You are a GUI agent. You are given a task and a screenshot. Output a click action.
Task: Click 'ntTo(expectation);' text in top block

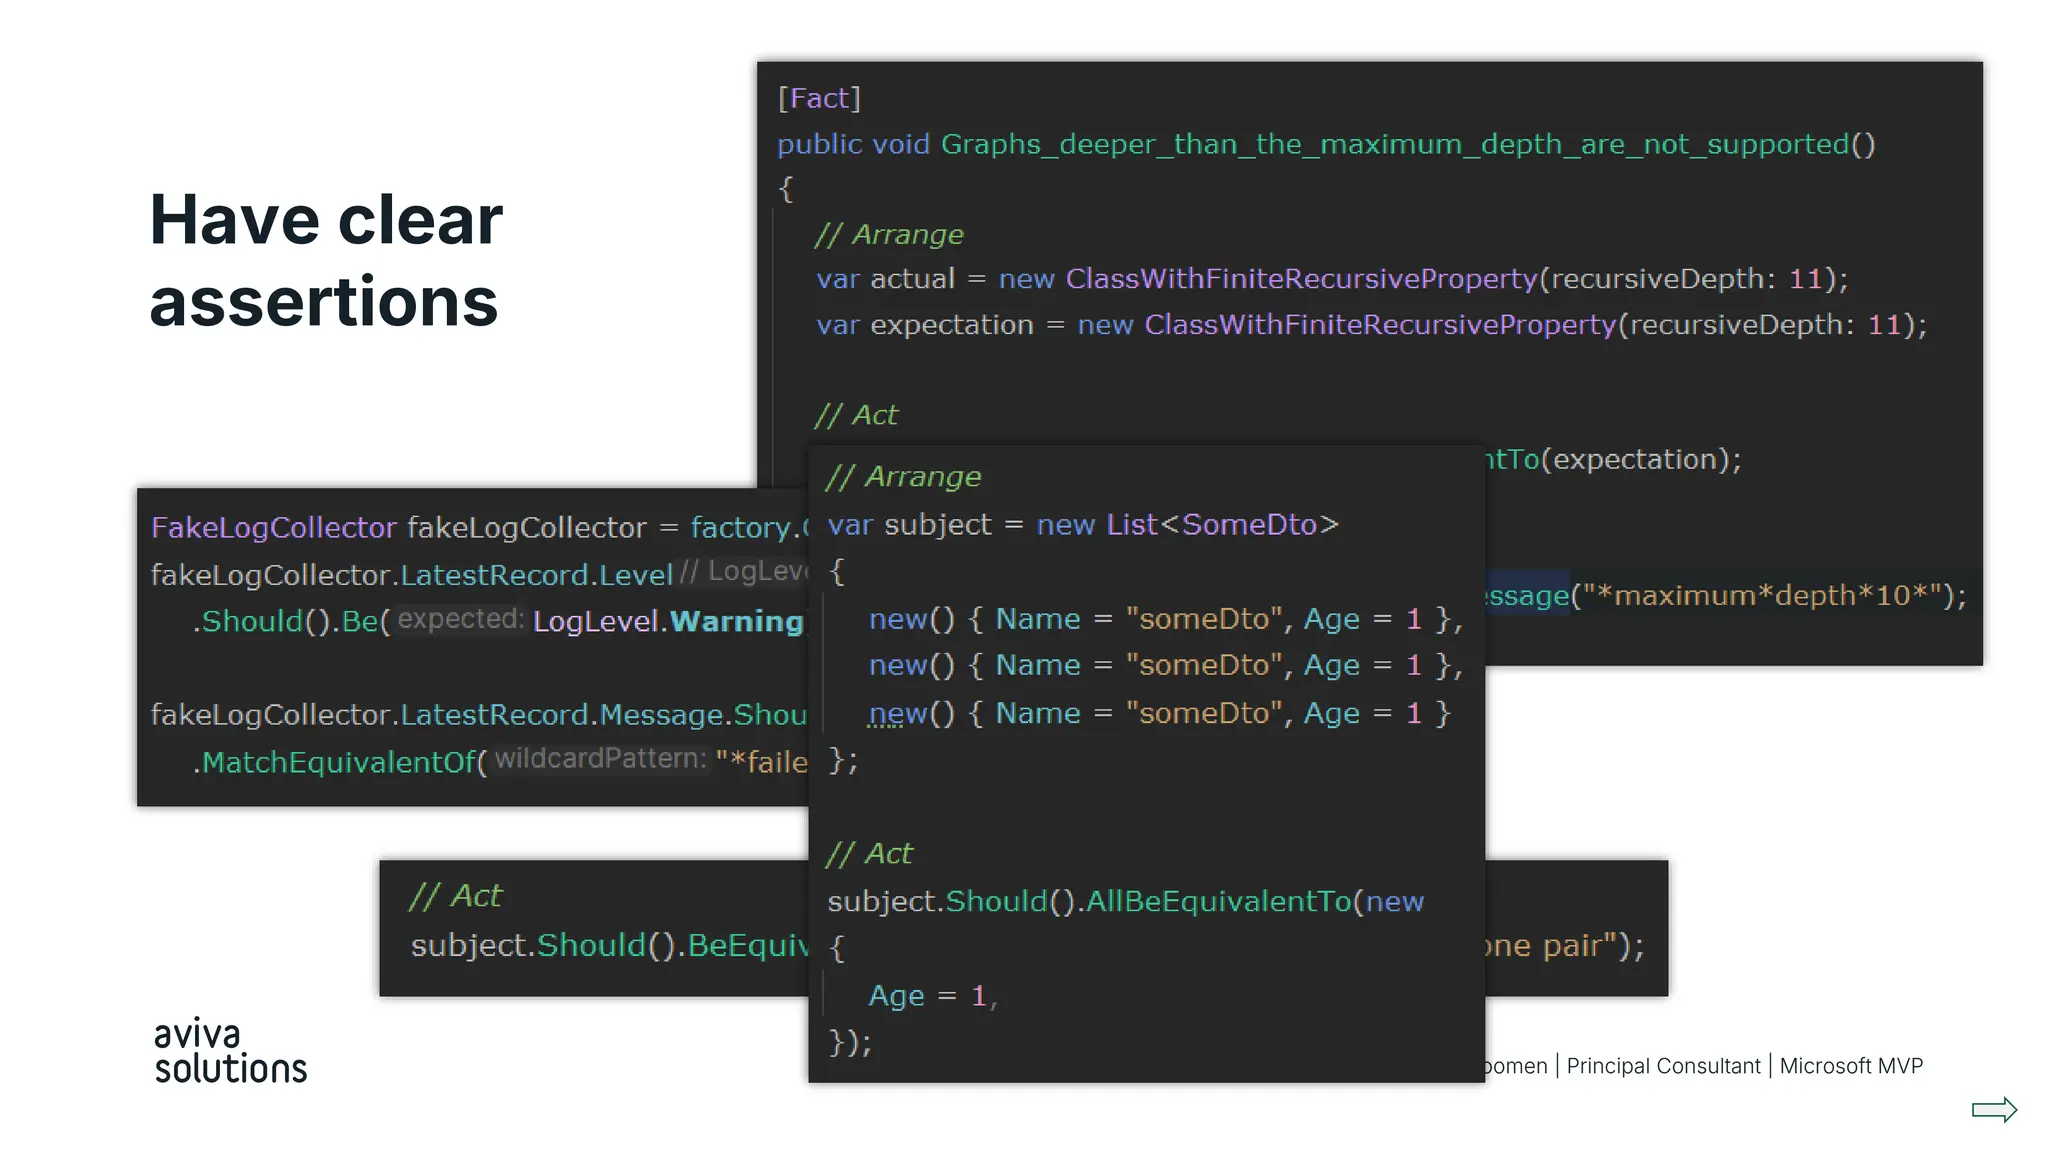tap(1613, 460)
